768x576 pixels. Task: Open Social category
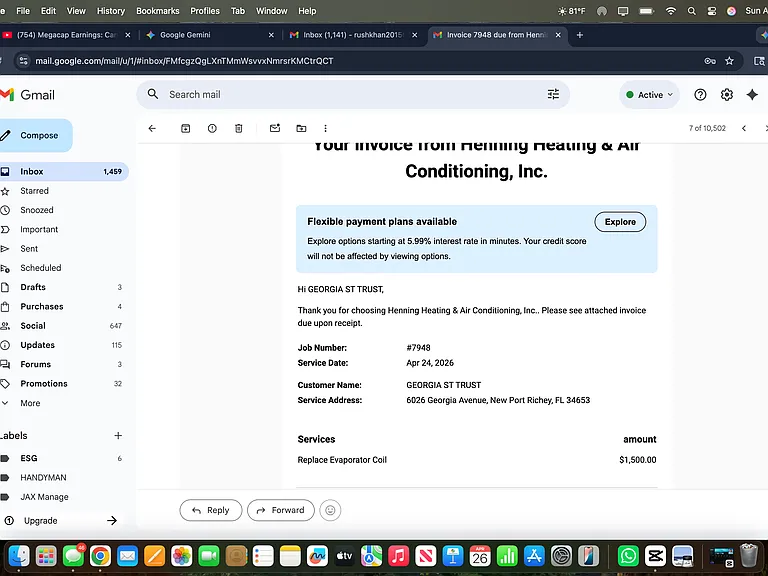click(63, 326)
